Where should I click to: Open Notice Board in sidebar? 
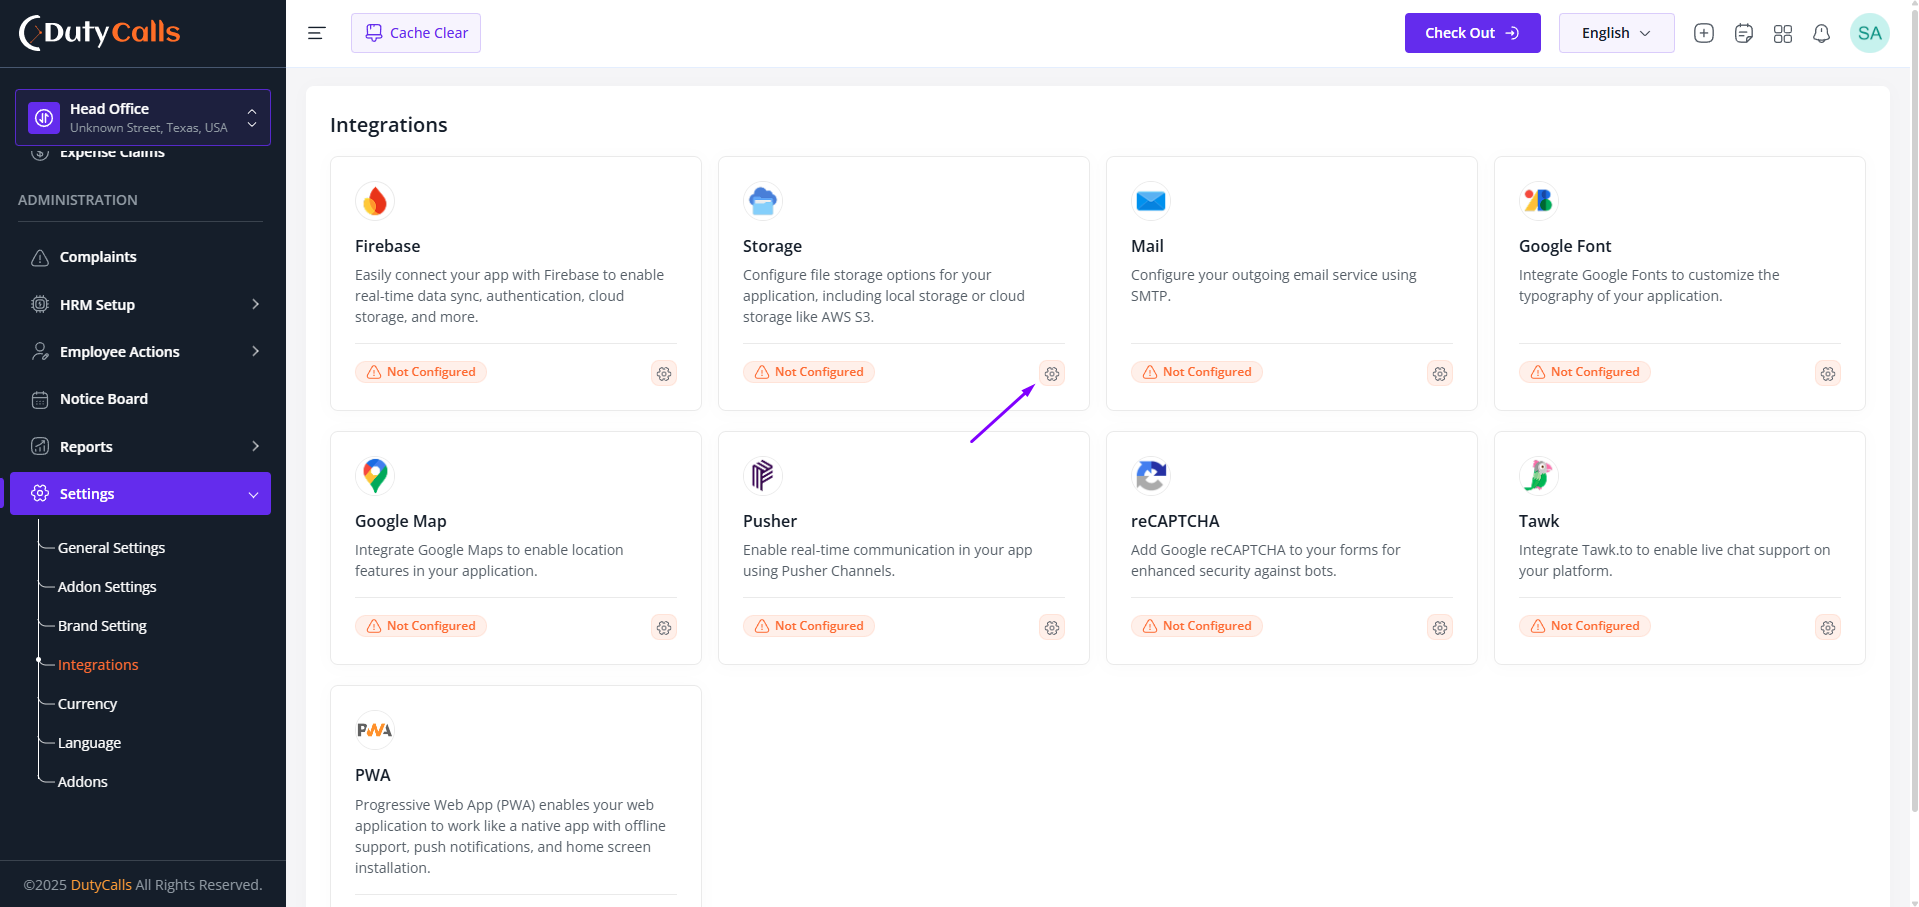point(103,399)
